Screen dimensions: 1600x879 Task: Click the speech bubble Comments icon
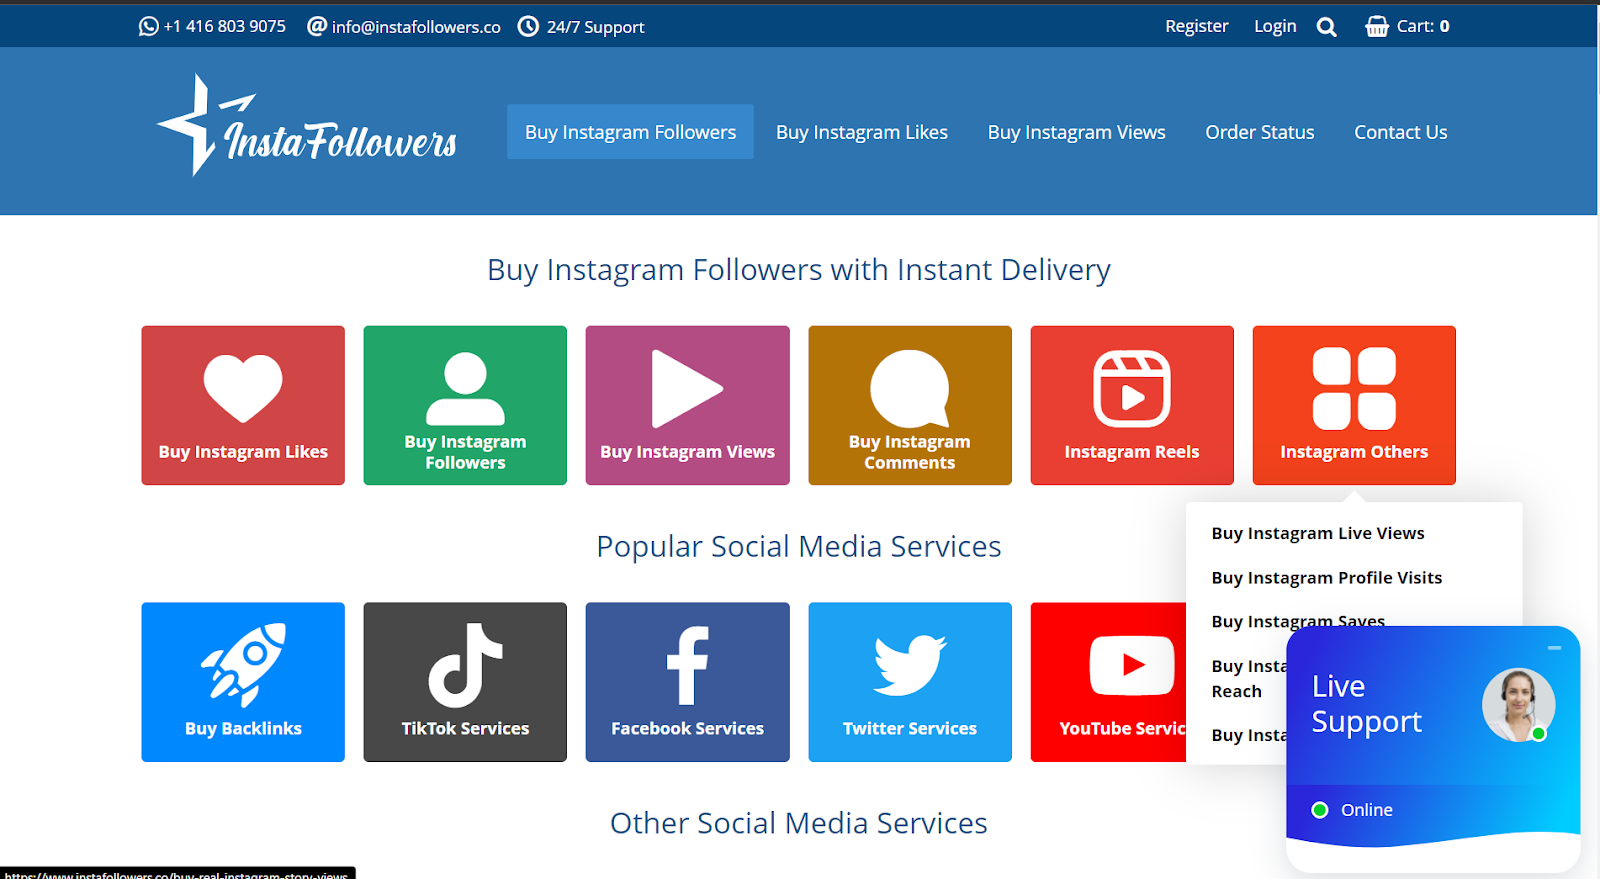pyautogui.click(x=909, y=389)
